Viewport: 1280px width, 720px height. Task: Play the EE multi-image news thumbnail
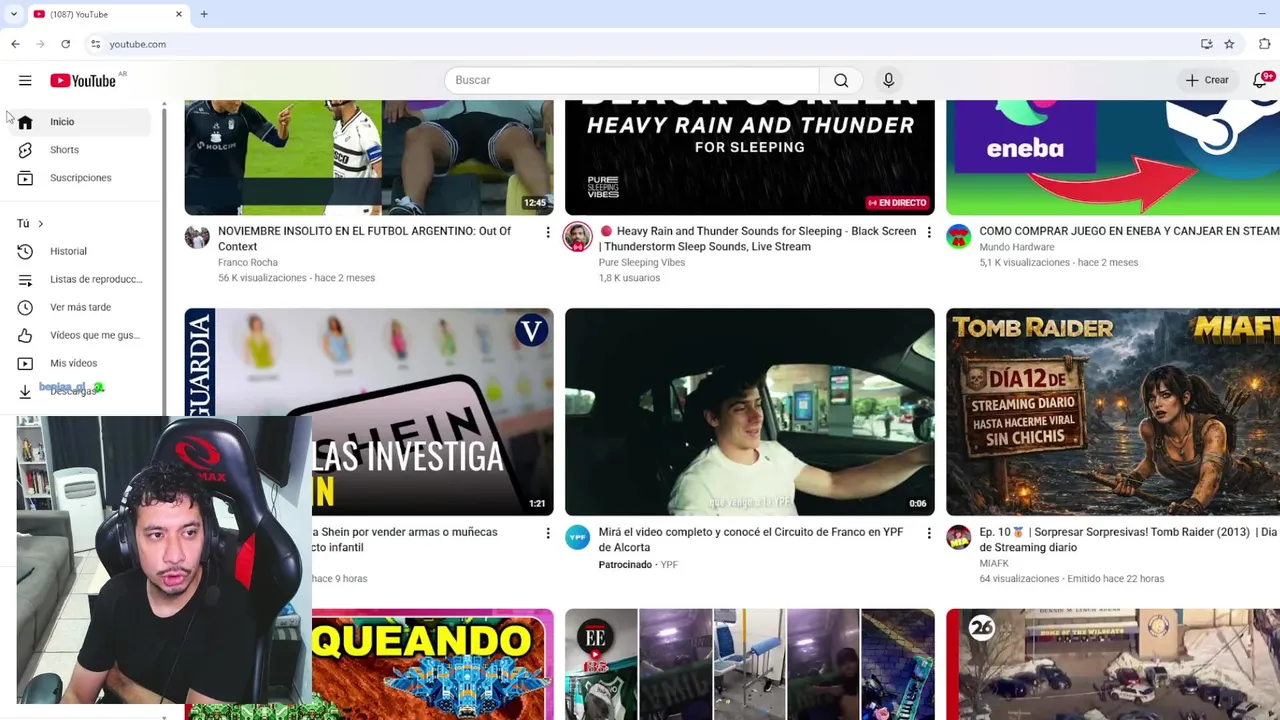click(750, 664)
